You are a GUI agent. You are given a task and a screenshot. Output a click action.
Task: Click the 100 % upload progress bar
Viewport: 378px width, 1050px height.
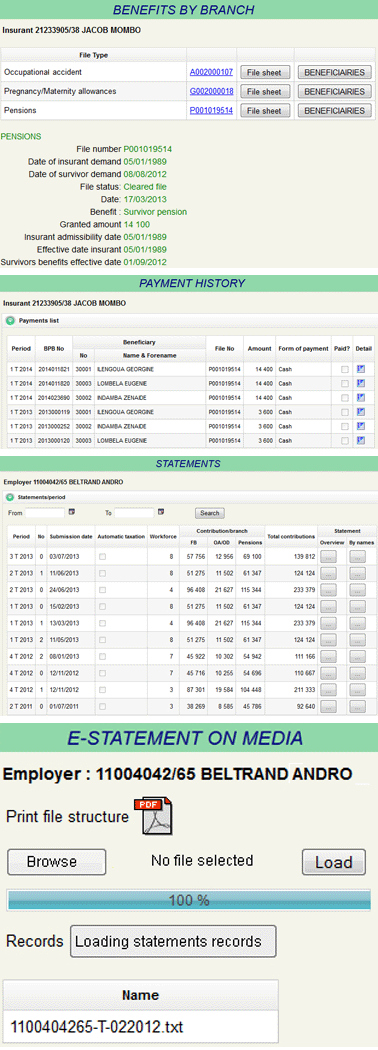point(188,900)
